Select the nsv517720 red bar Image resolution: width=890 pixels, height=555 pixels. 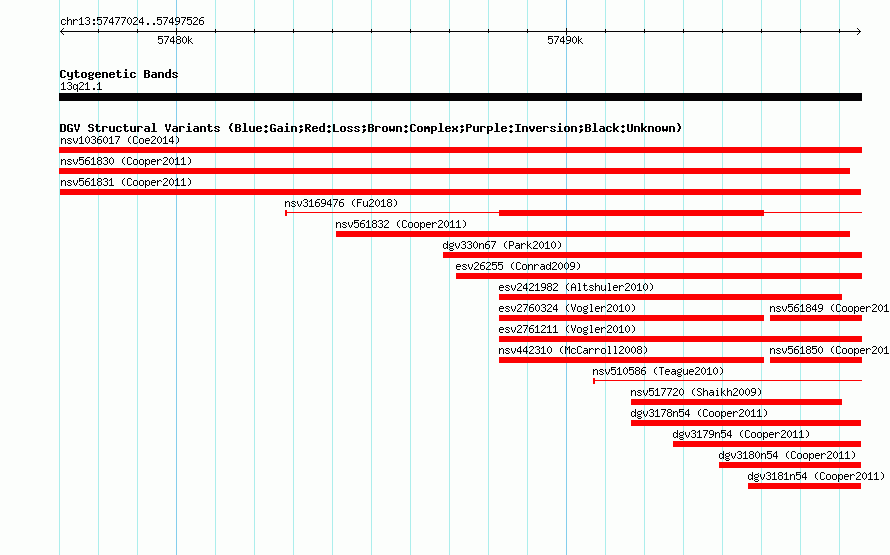tap(736, 402)
